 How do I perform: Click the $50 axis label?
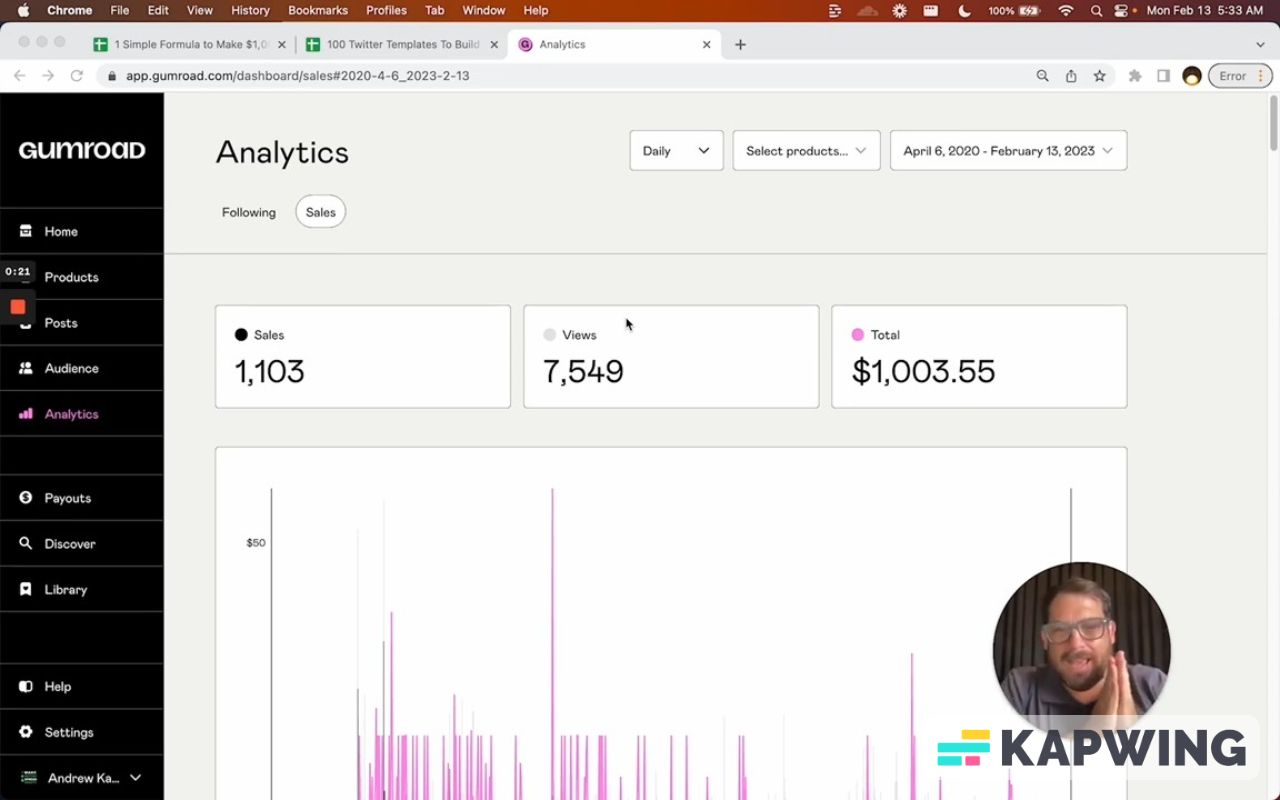click(256, 543)
